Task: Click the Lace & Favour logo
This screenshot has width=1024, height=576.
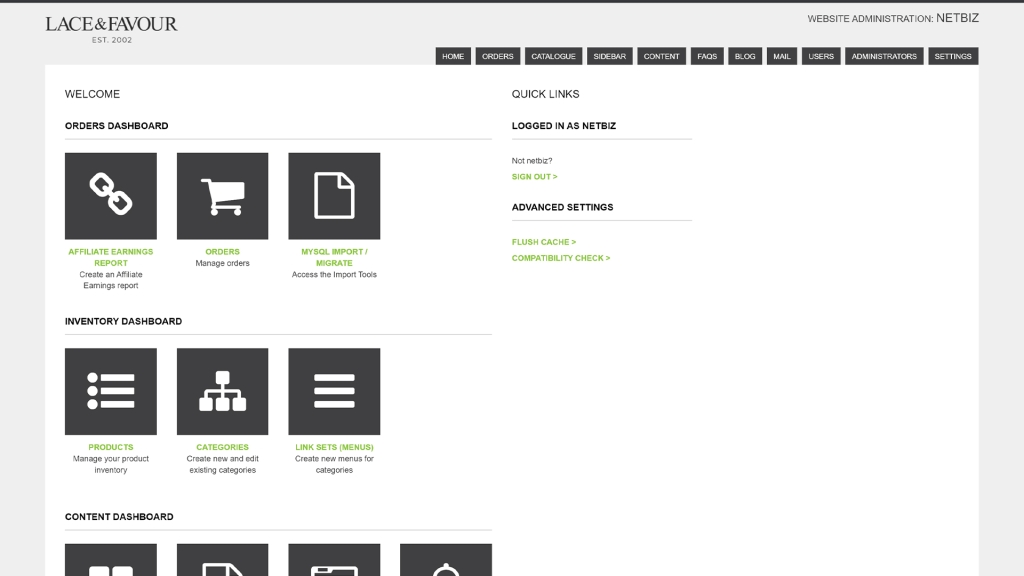Action: pos(111,27)
